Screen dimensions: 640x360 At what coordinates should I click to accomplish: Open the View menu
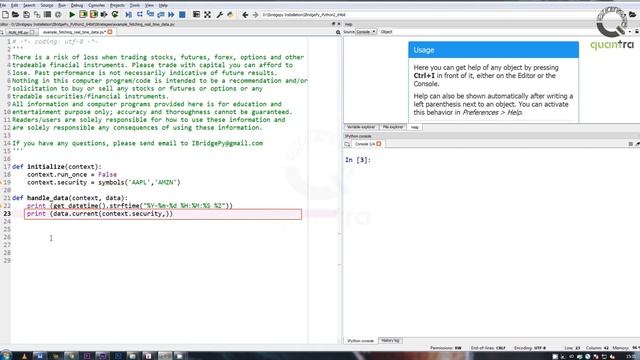click(149, 5)
